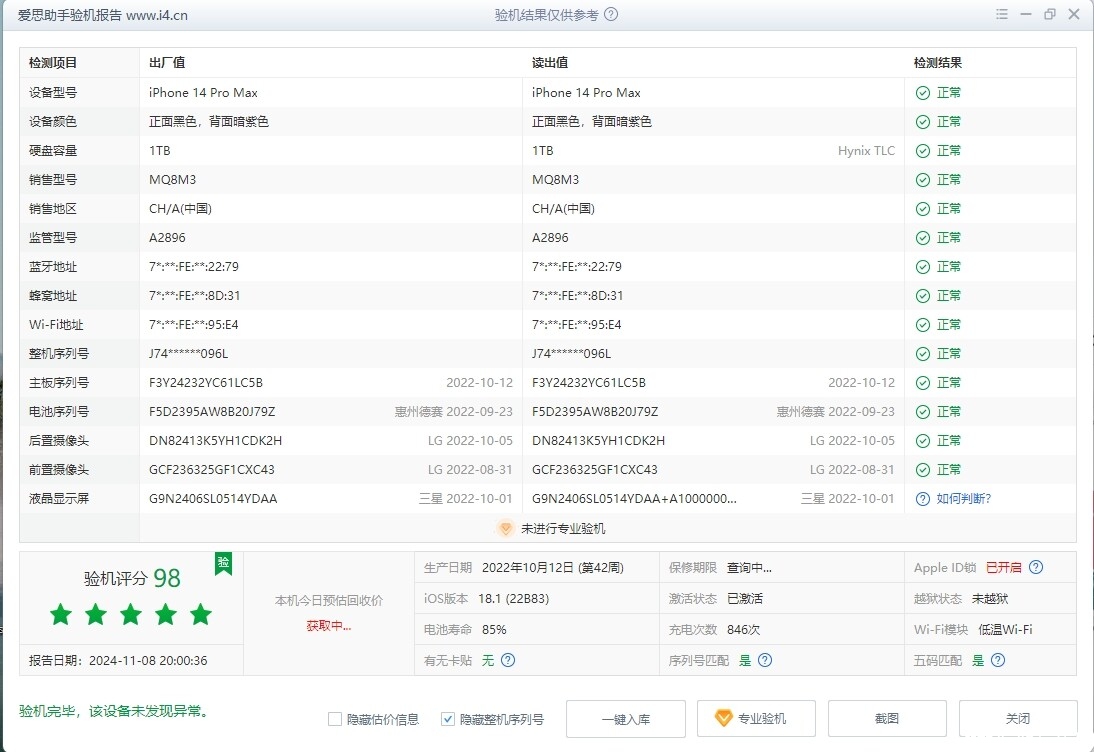Start professional check via 专业验机 button
Screen dimensions: 1094x752
[x=756, y=719]
